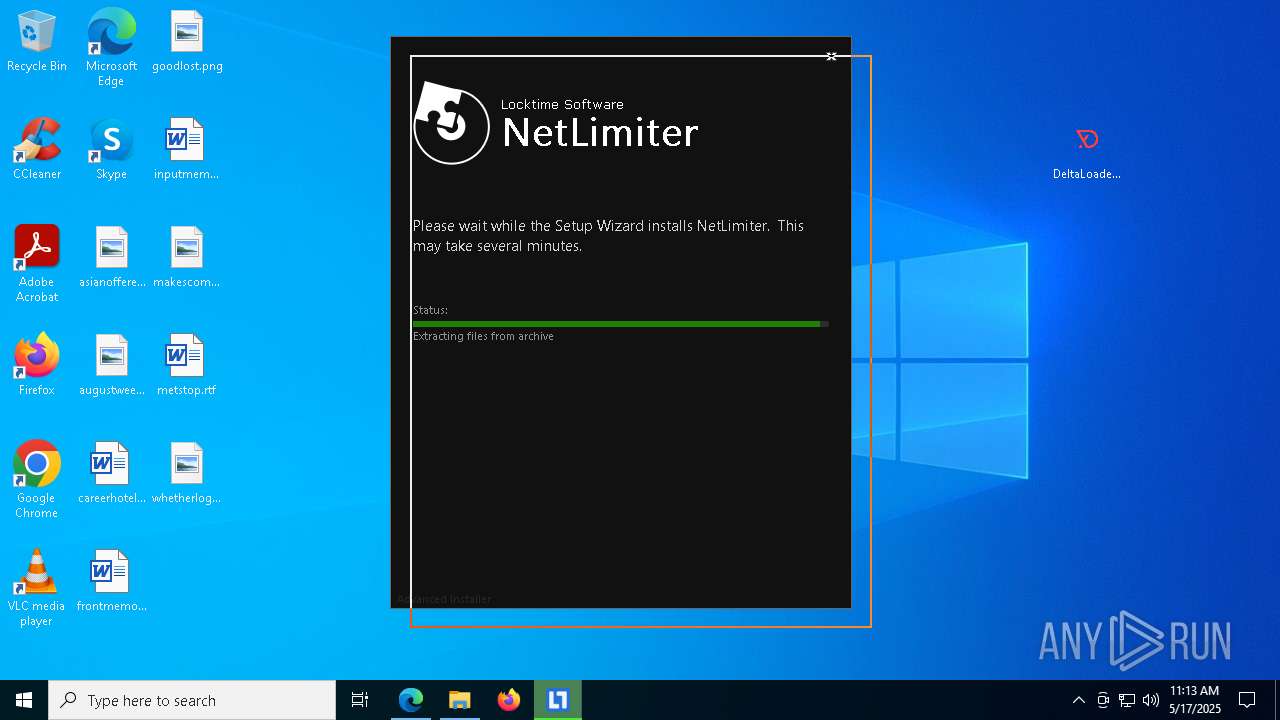
Task: Select the metstop.rtf document
Action: tap(186, 366)
